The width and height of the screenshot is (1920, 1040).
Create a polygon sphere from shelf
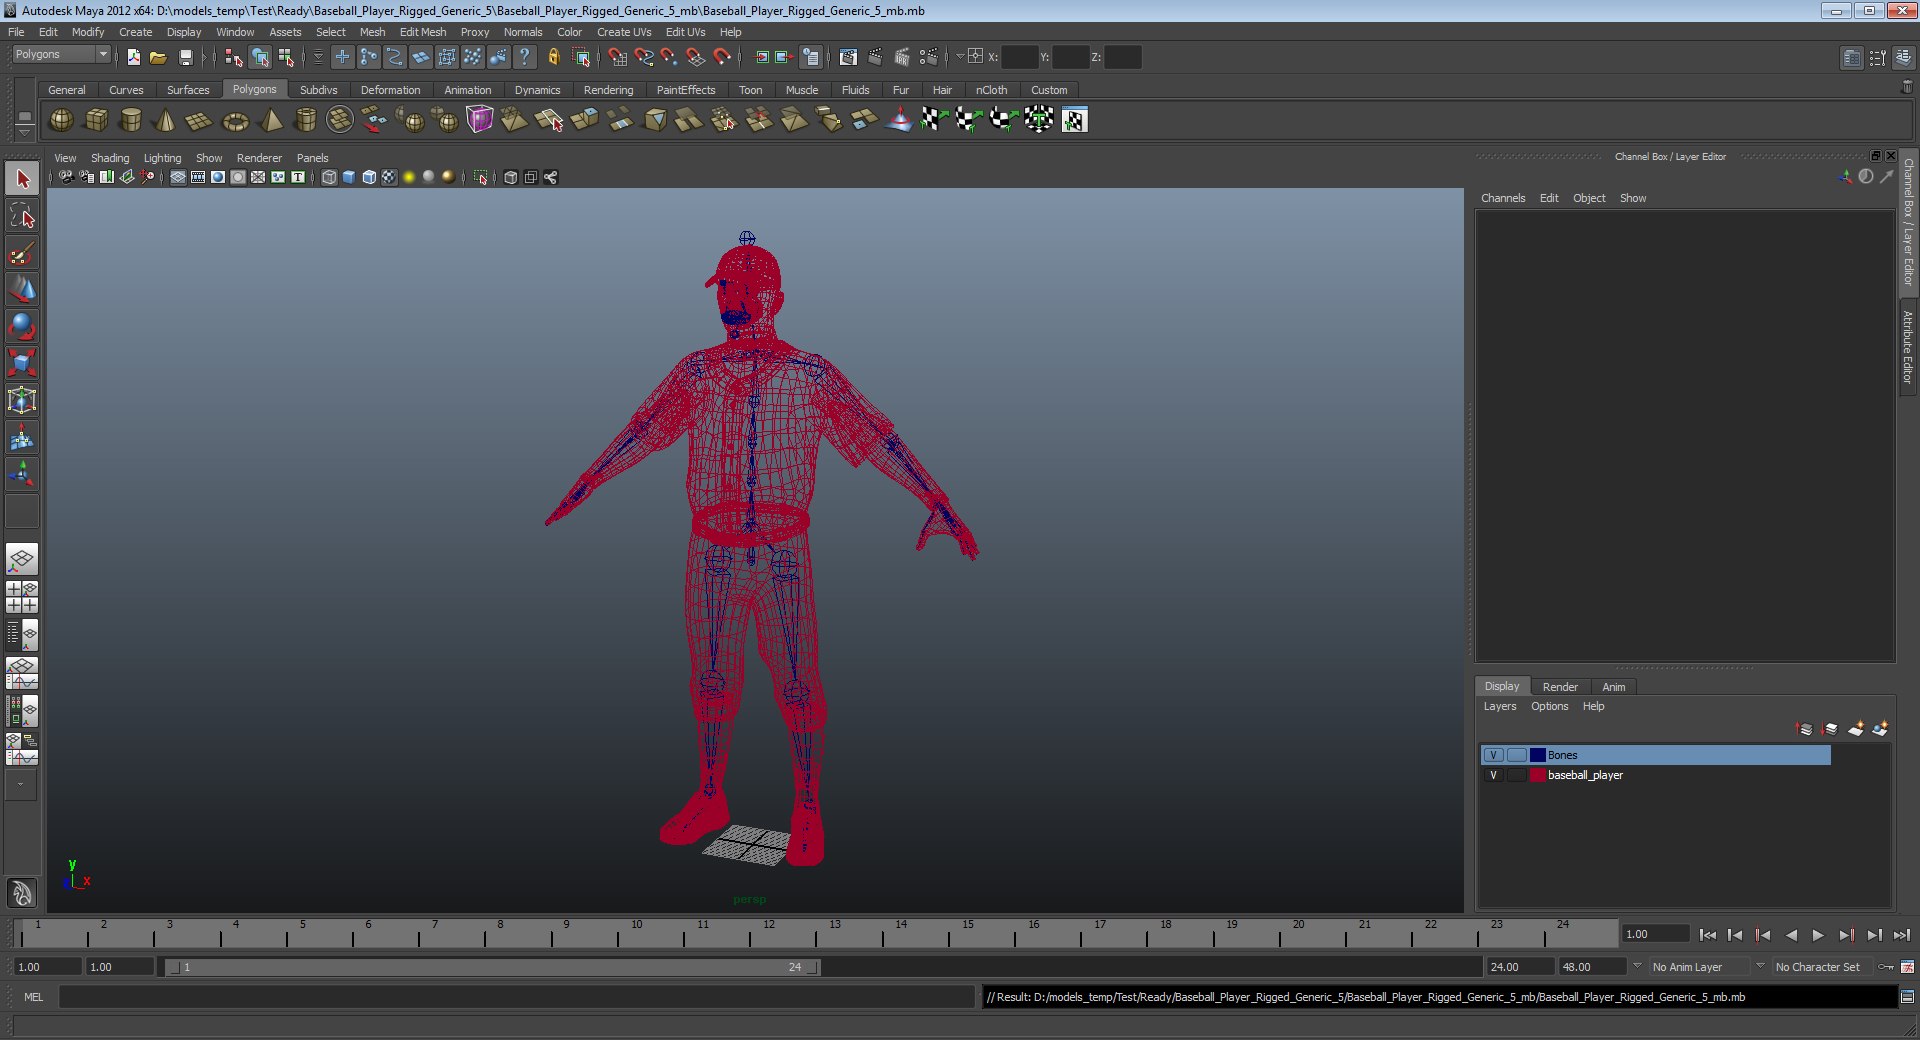(61, 120)
